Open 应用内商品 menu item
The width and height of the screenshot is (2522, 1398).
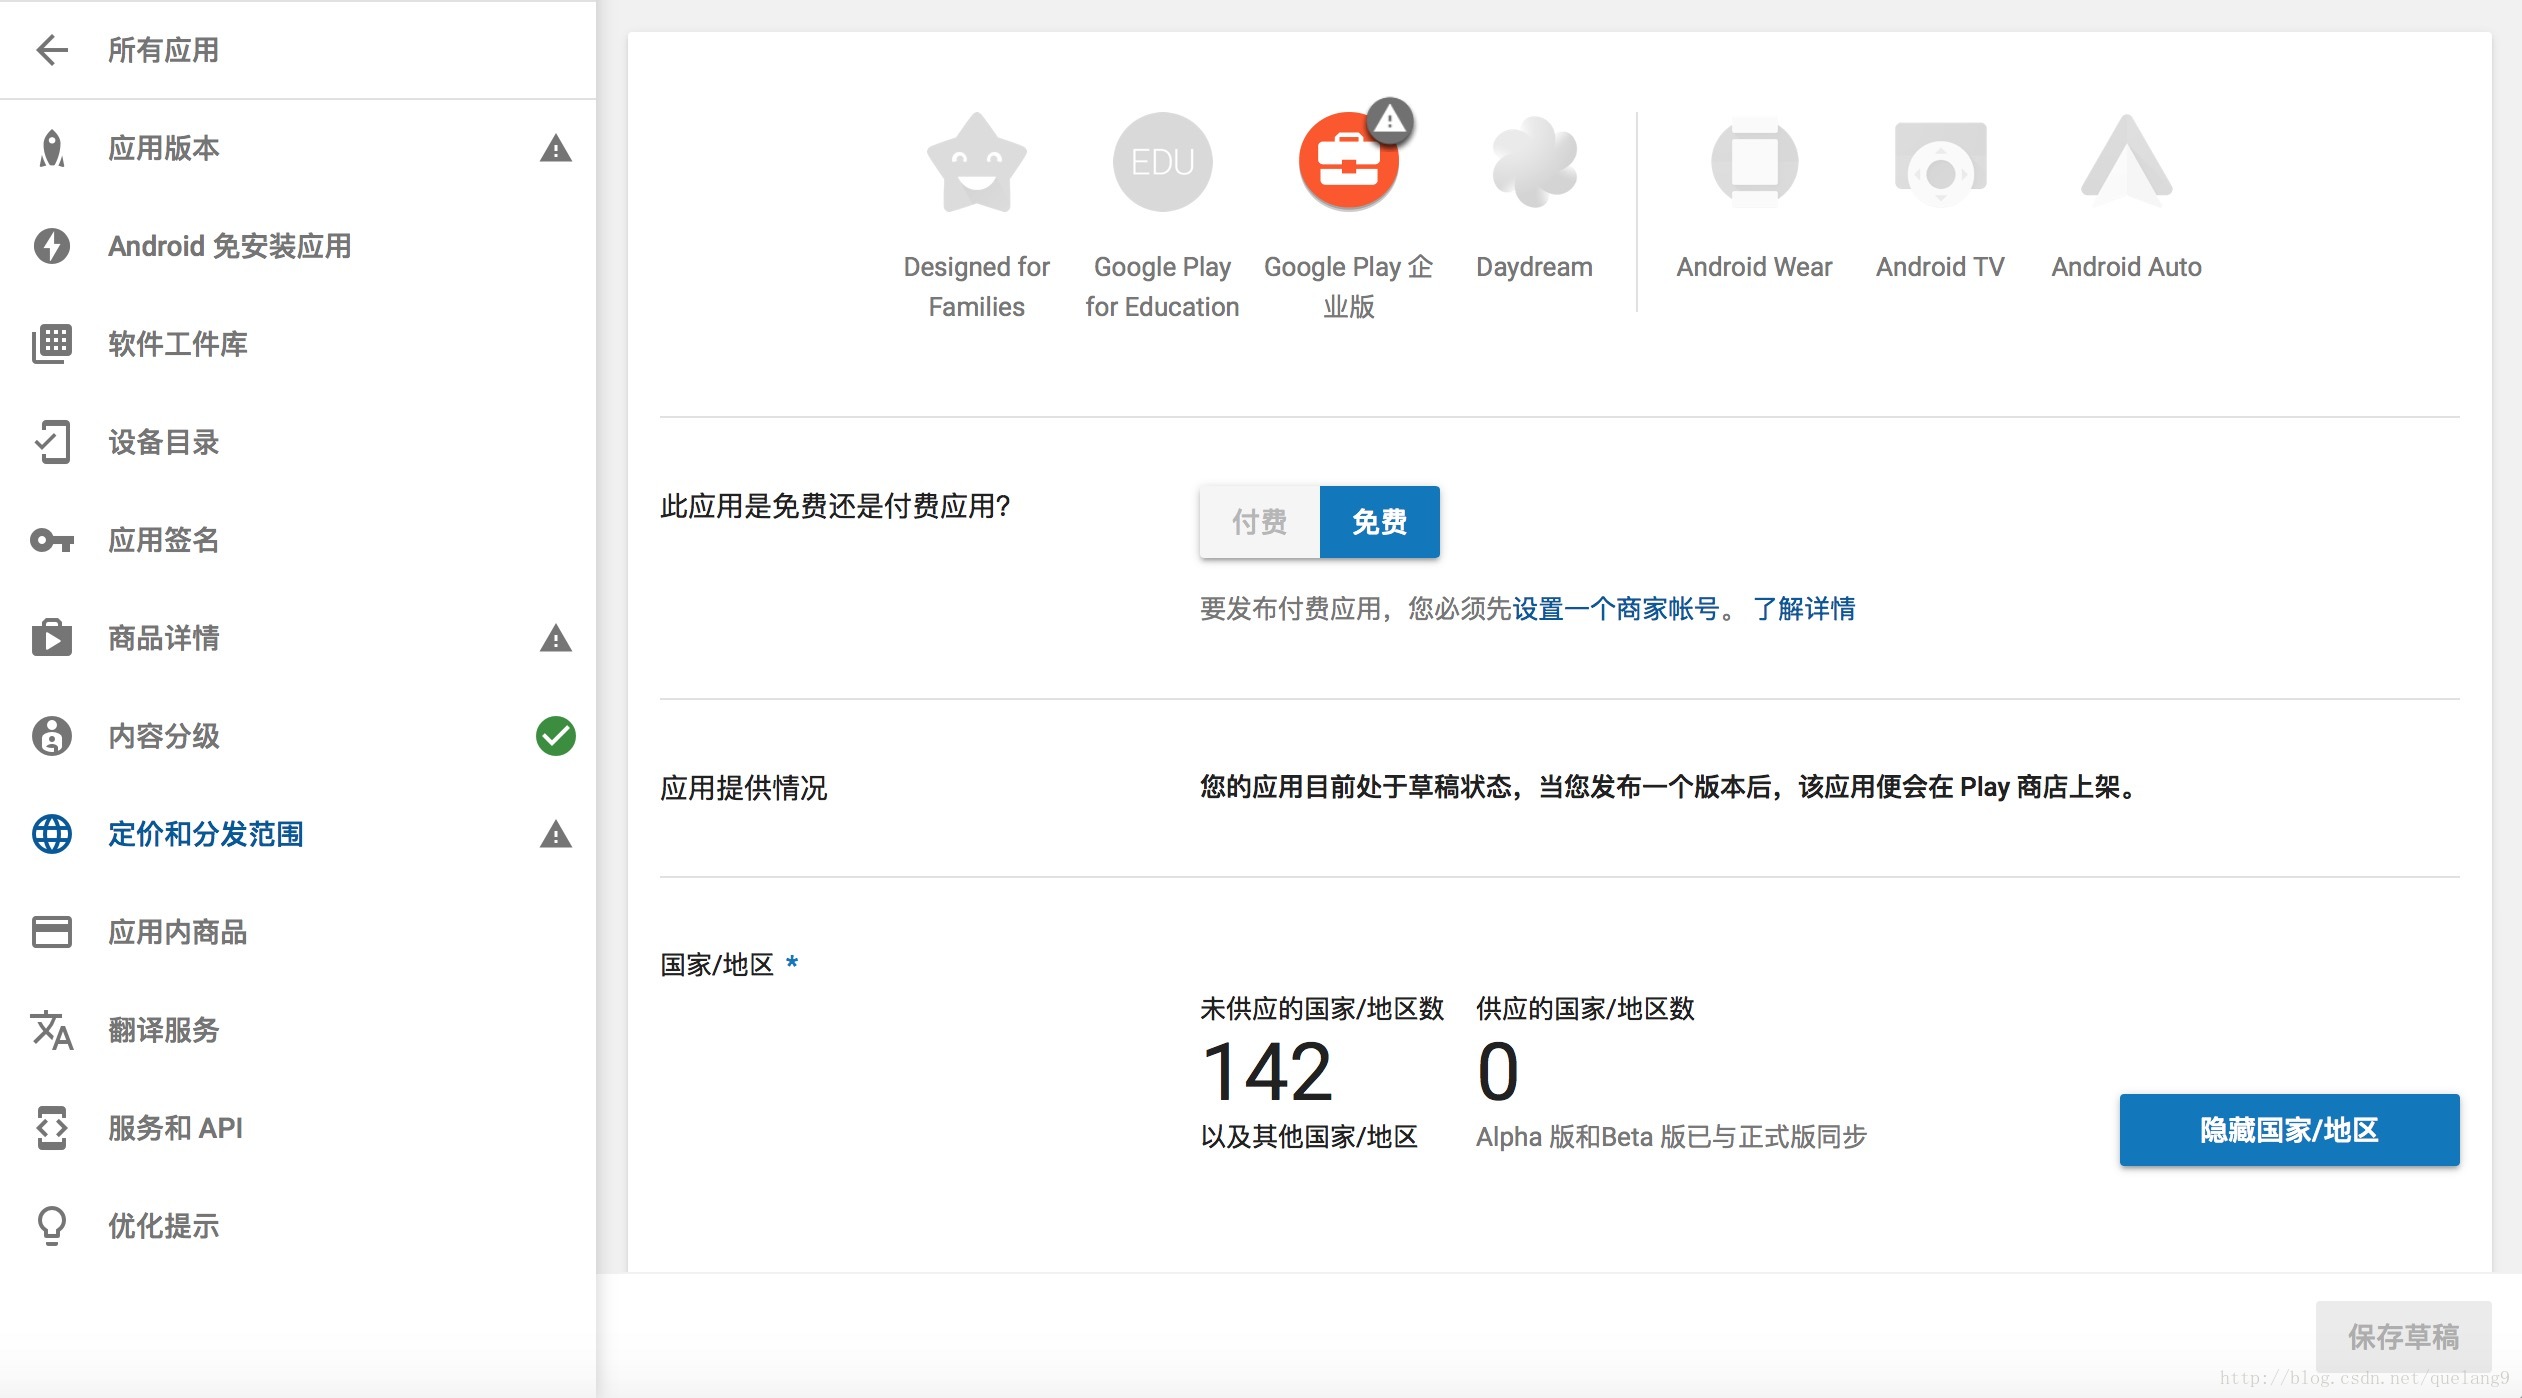pyautogui.click(x=177, y=932)
